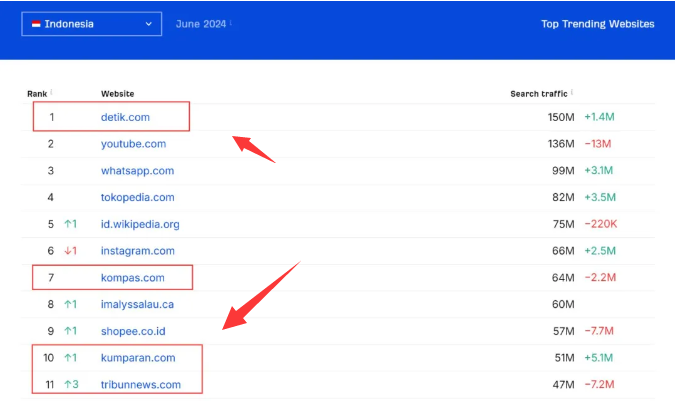Click the 66M traffic value for instagram.com
Viewport: 676px width, 408px height.
click(x=563, y=251)
